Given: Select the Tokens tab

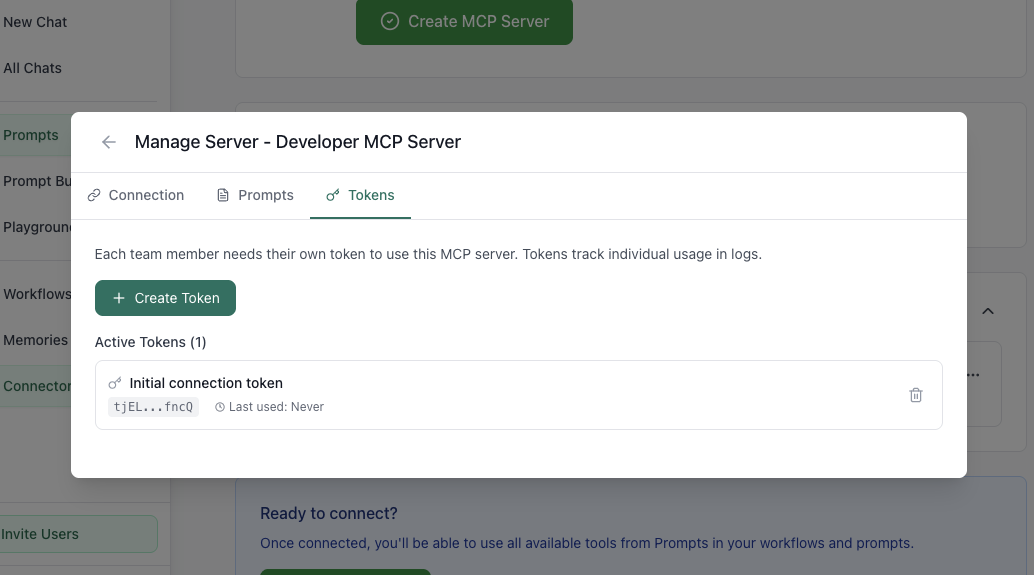Looking at the screenshot, I should [x=360, y=195].
